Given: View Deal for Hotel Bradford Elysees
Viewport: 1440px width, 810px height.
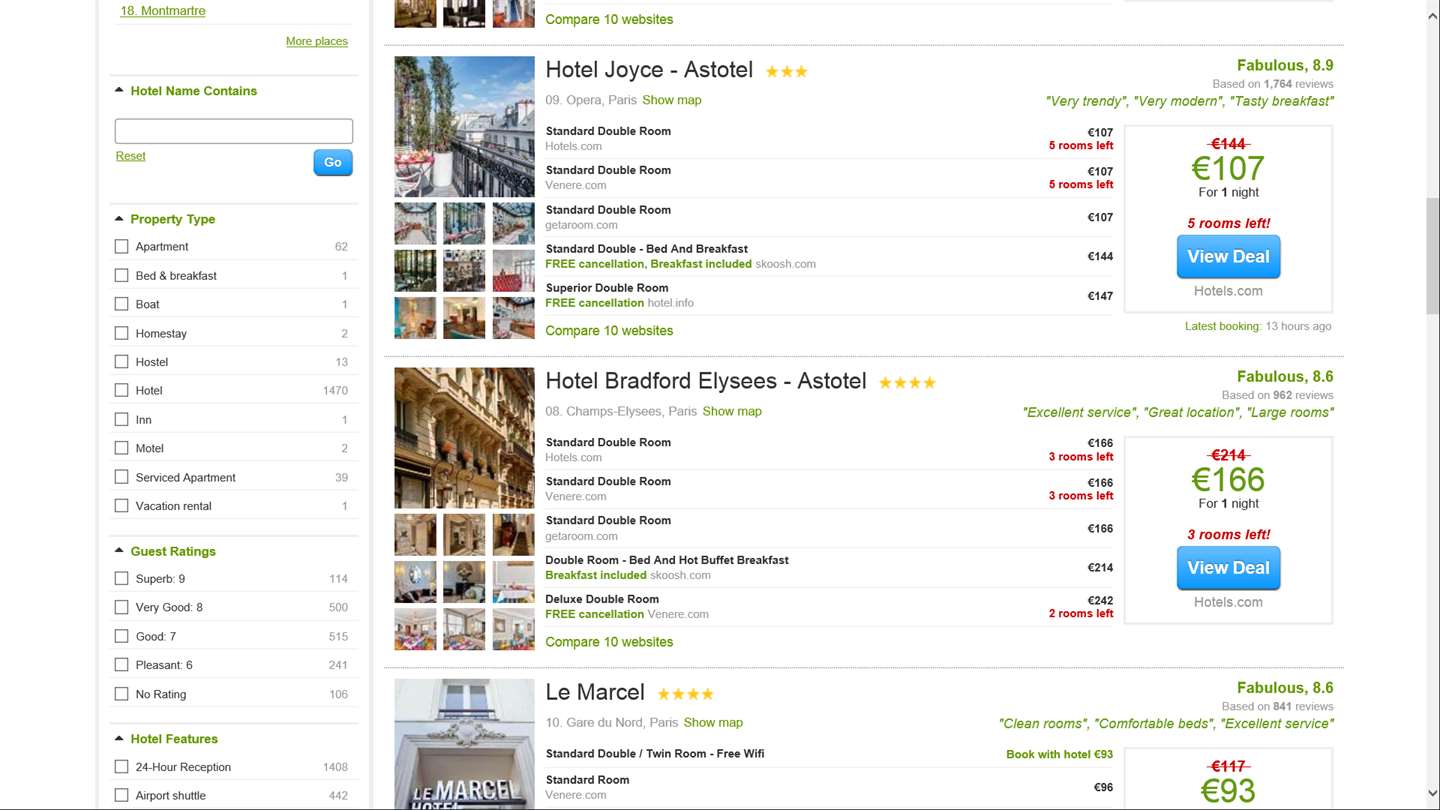Looking at the screenshot, I should [1228, 568].
